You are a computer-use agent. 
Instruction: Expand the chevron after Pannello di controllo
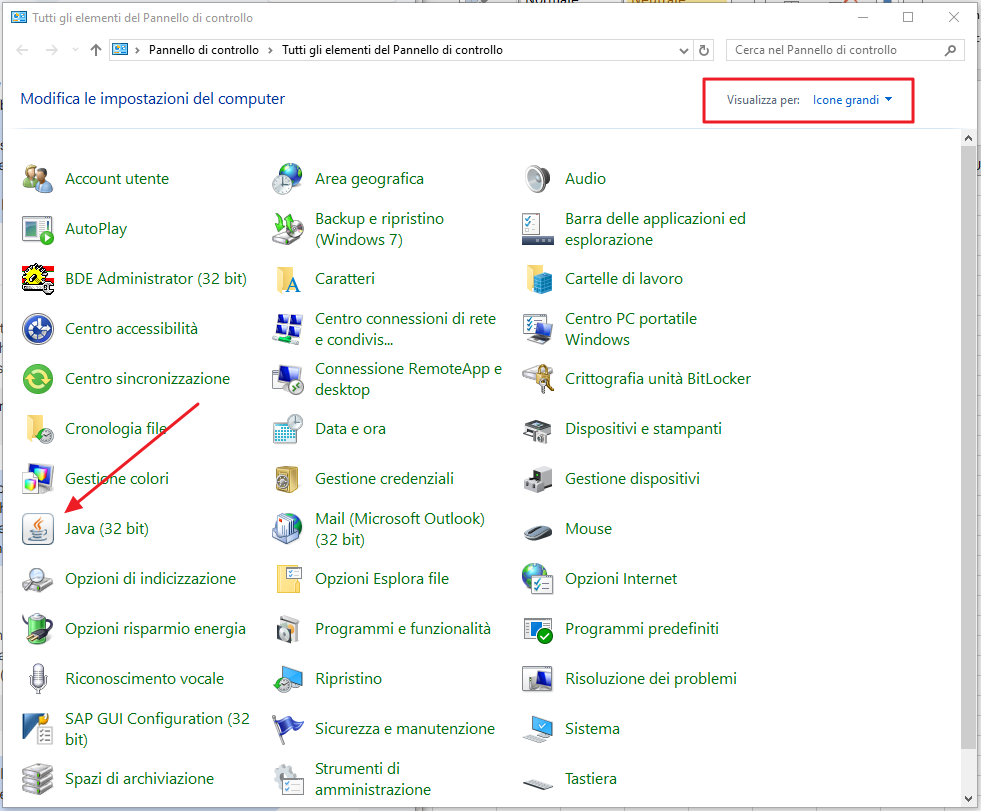[x=271, y=50]
